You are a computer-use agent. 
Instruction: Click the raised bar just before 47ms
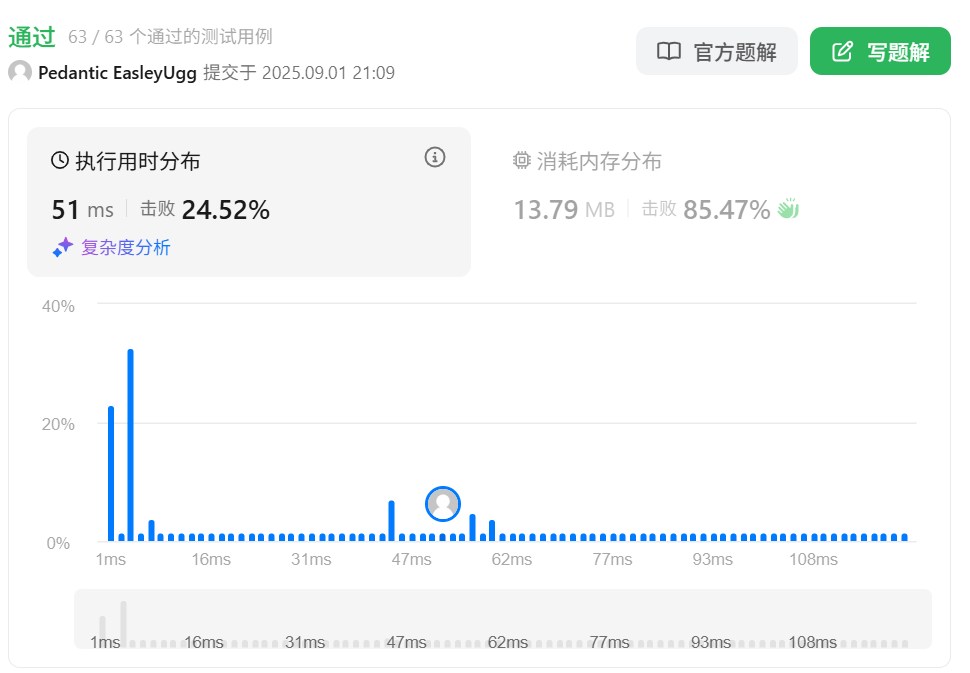pos(392,521)
